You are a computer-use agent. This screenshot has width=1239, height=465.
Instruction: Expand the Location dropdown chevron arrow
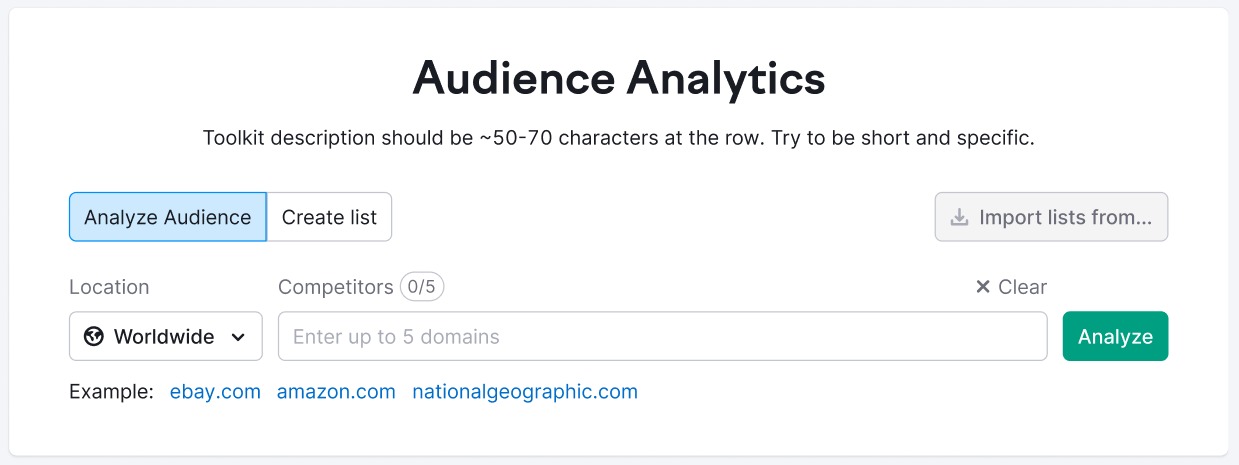coord(238,337)
